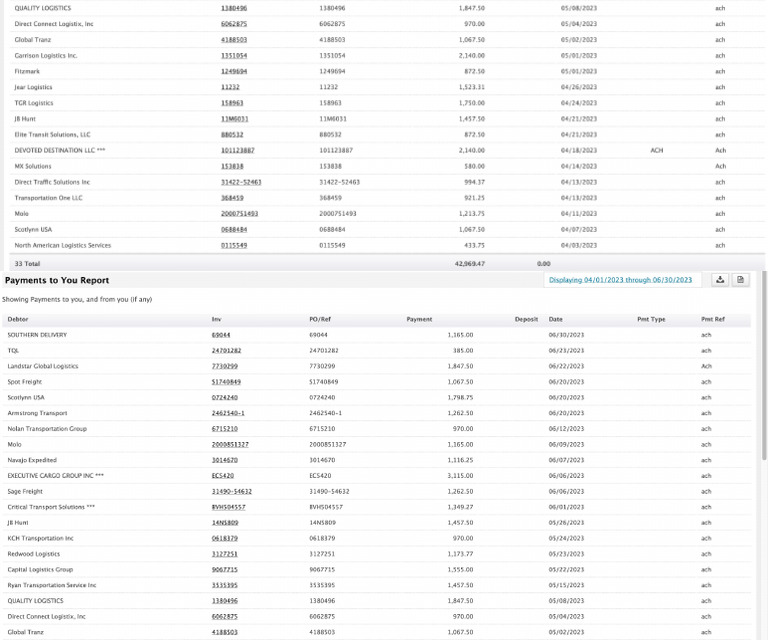Image resolution: width=768 pixels, height=640 pixels.
Task: Click the download report icon
Action: (720, 280)
